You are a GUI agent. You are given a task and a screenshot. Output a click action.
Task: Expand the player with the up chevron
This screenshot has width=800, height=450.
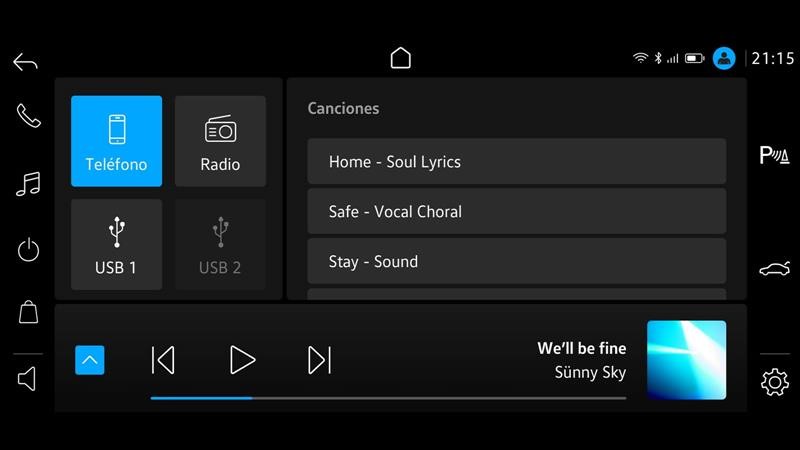tap(90, 360)
